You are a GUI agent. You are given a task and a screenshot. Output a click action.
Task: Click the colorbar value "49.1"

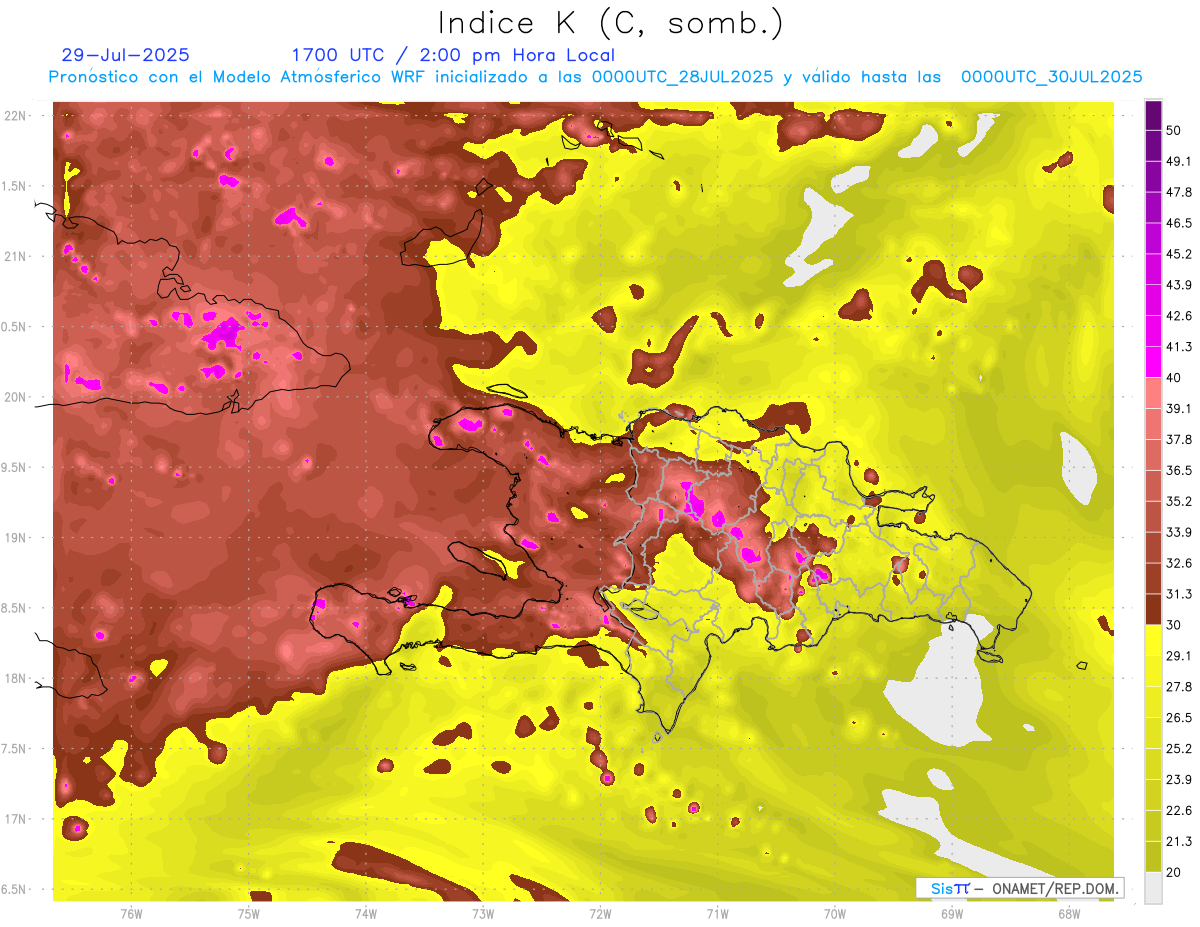1179,161
